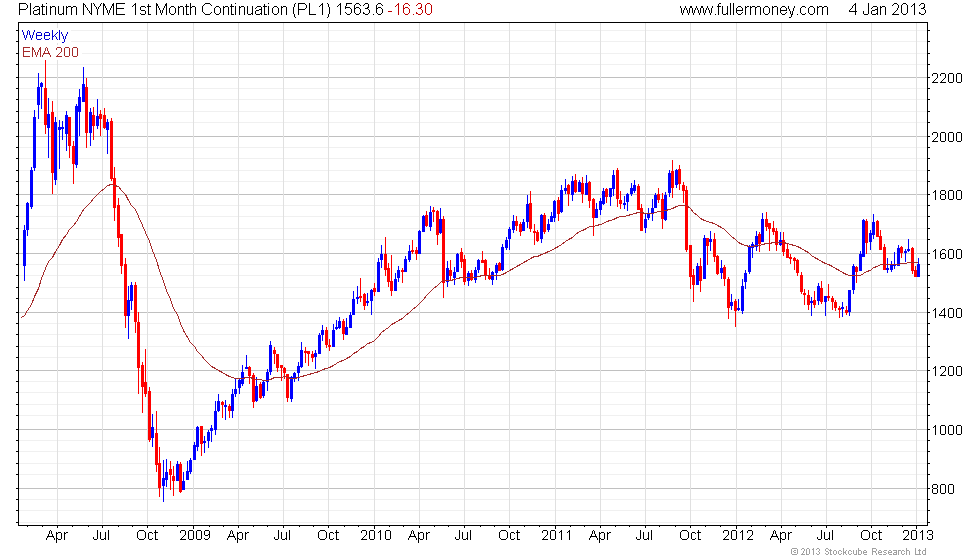This screenshot has height=560, width=980.
Task: Click the chart title "Platinum NYME 1st Month Continuation (PL1)"
Action: 175,10
